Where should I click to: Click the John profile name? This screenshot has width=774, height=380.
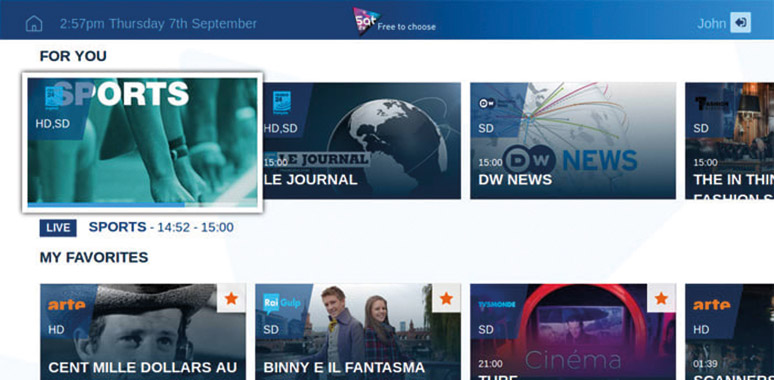point(711,24)
